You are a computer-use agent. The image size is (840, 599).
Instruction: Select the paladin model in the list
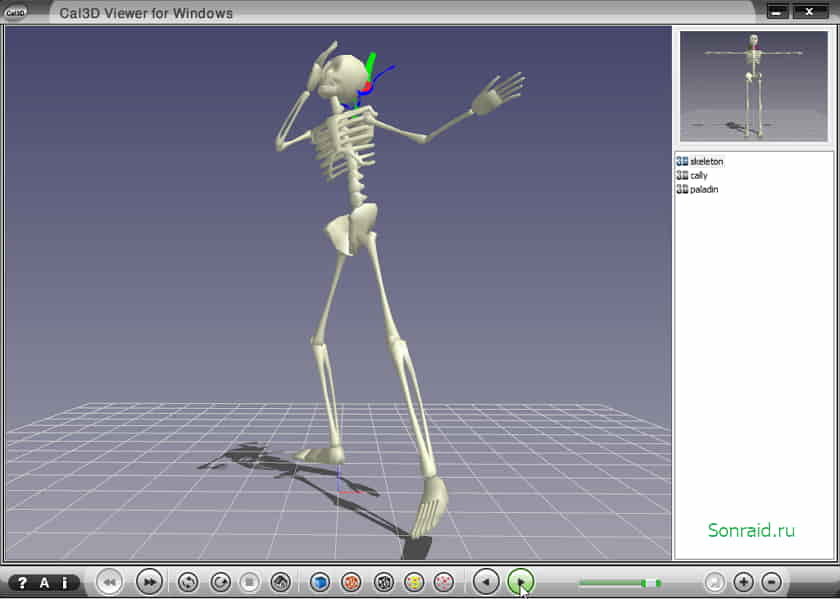(704, 189)
